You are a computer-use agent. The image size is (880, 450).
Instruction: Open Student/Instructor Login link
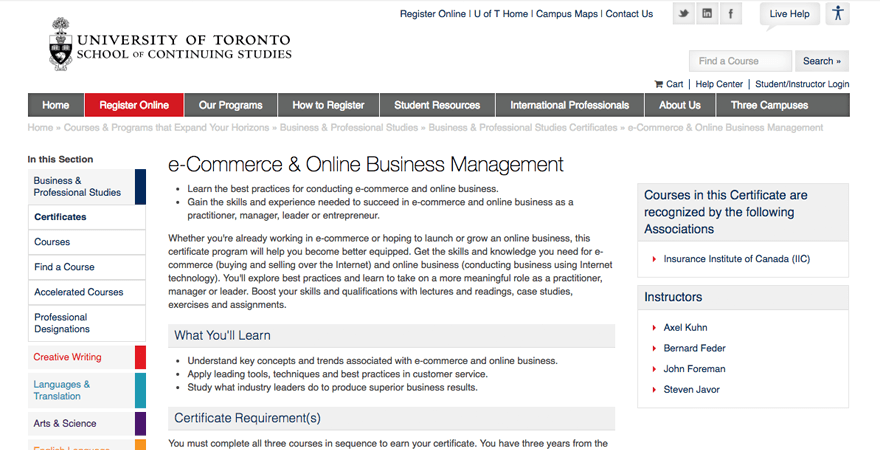(802, 84)
